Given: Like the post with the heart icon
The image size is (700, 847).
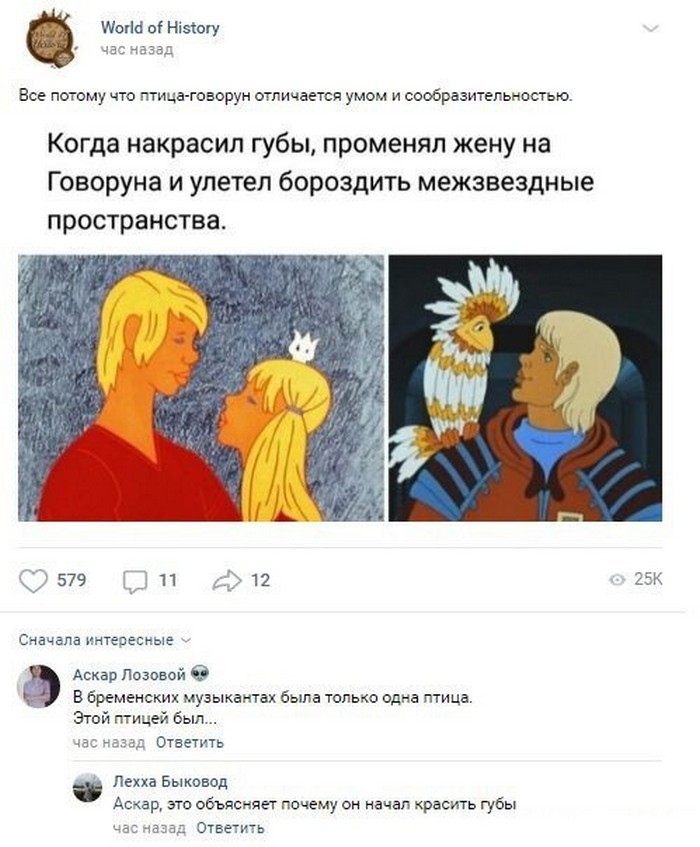Looking at the screenshot, I should click(x=33, y=581).
